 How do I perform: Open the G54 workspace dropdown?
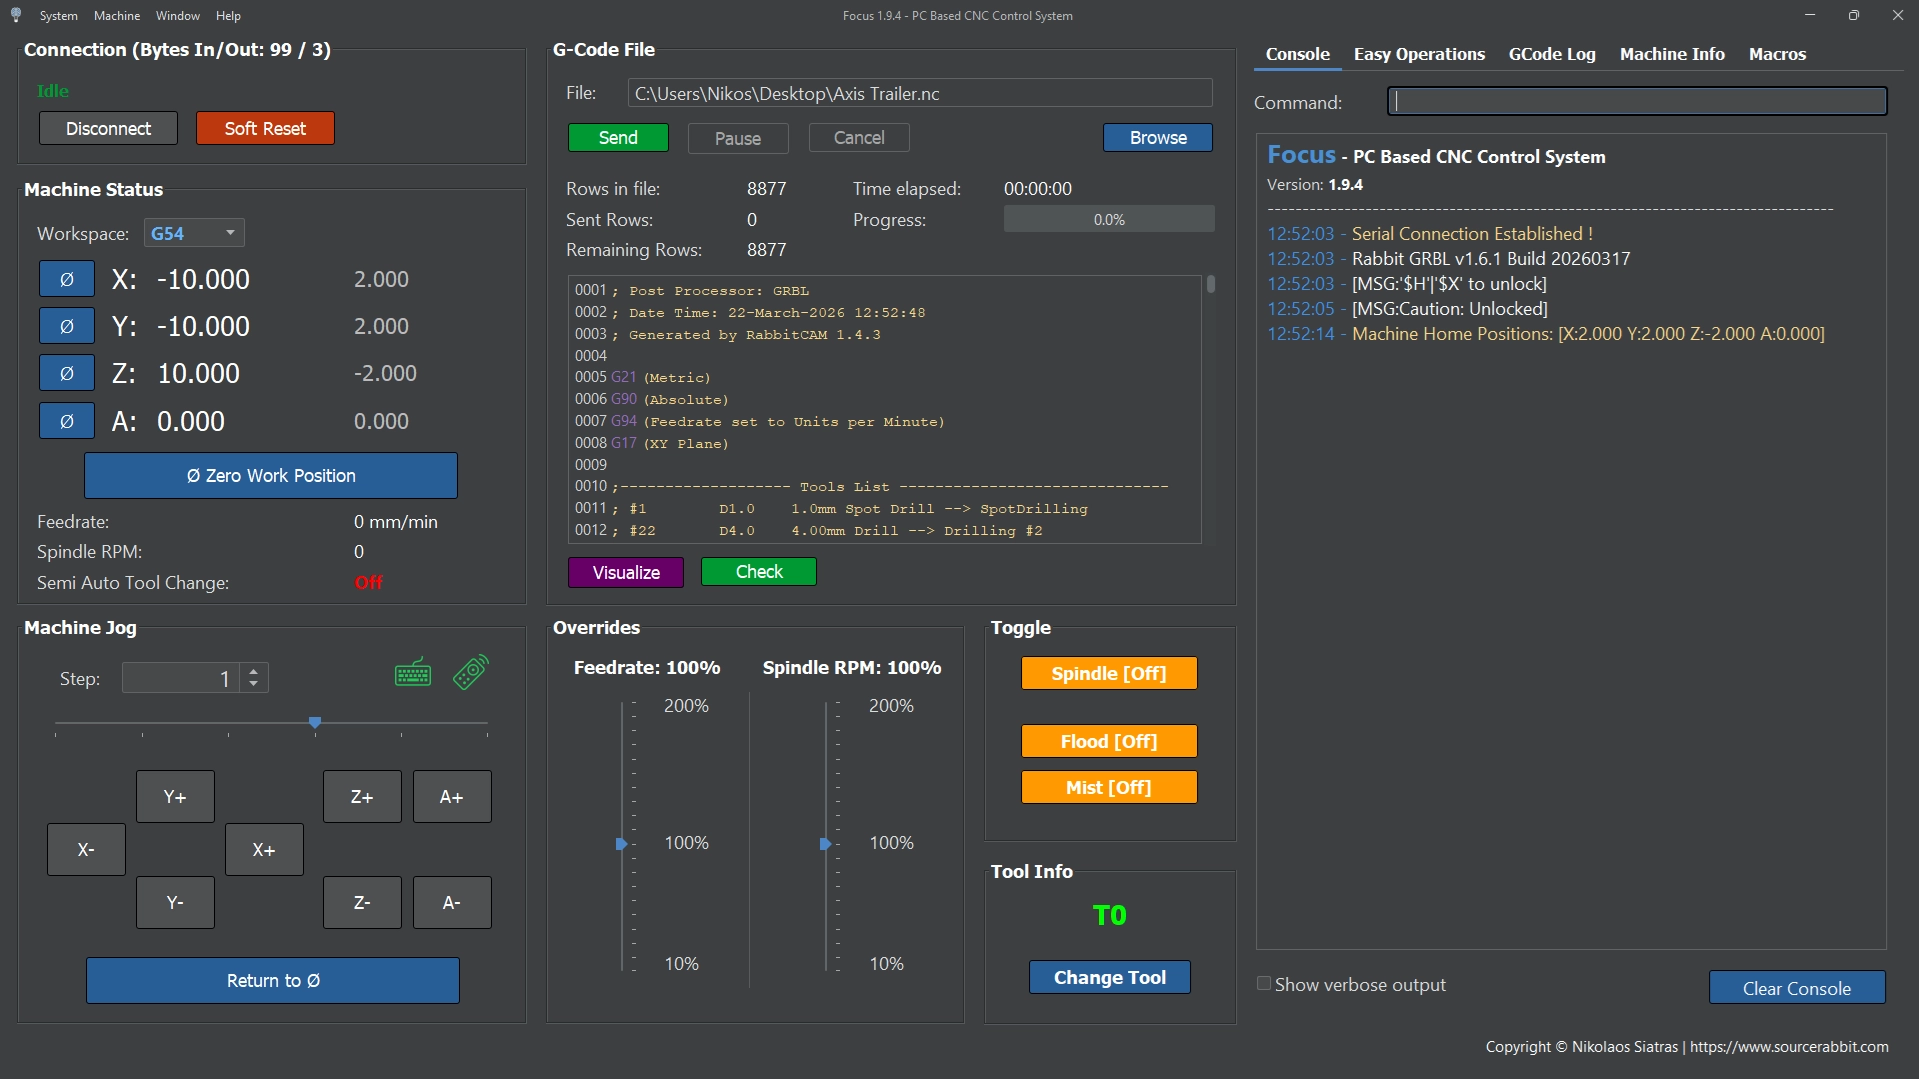pos(194,233)
